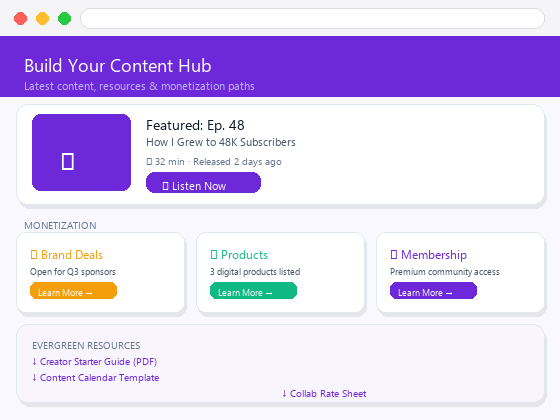The width and height of the screenshot is (560, 420).
Task: Click 'How I Grew to 48K Subscribers'
Action: pos(221,142)
